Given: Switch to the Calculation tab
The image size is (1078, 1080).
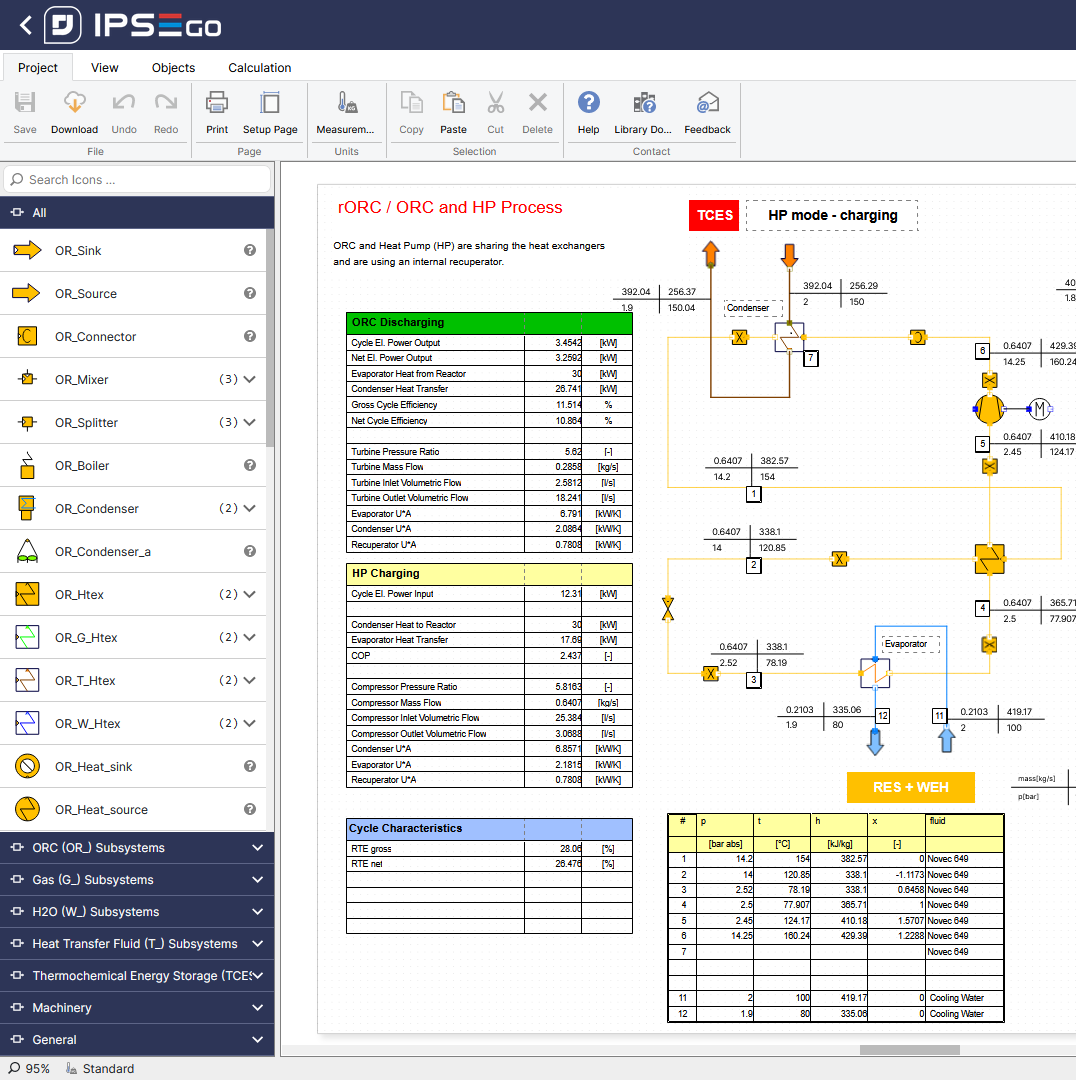Looking at the screenshot, I should tap(259, 68).
